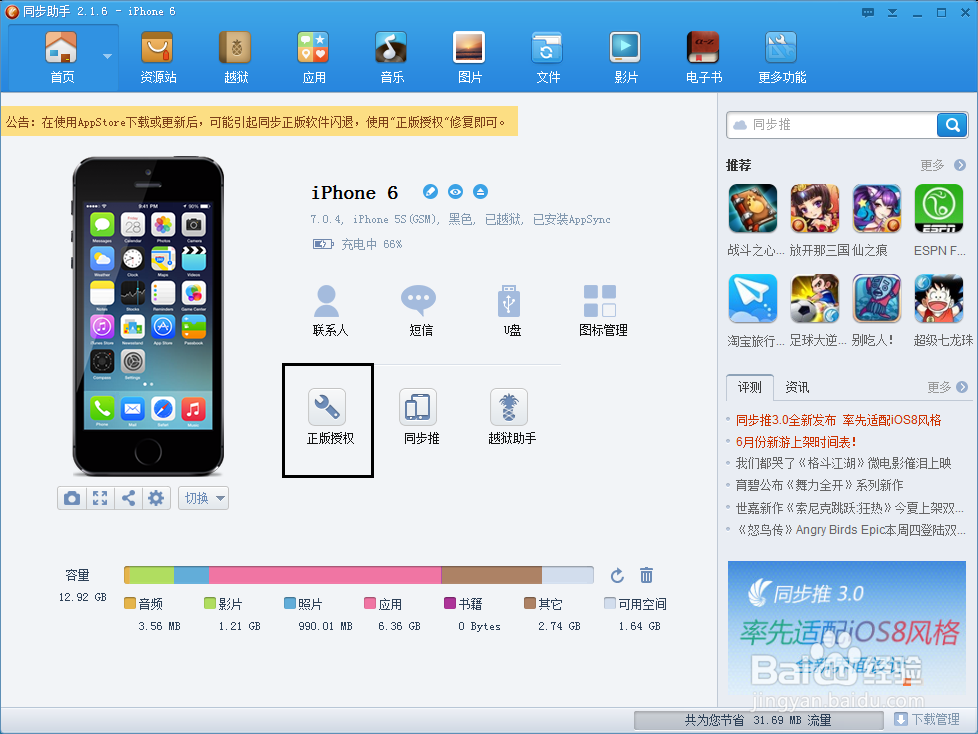Viewport: 978px width, 734px height.
Task: Open the Angry Birds Epic article link
Action: pos(850,529)
